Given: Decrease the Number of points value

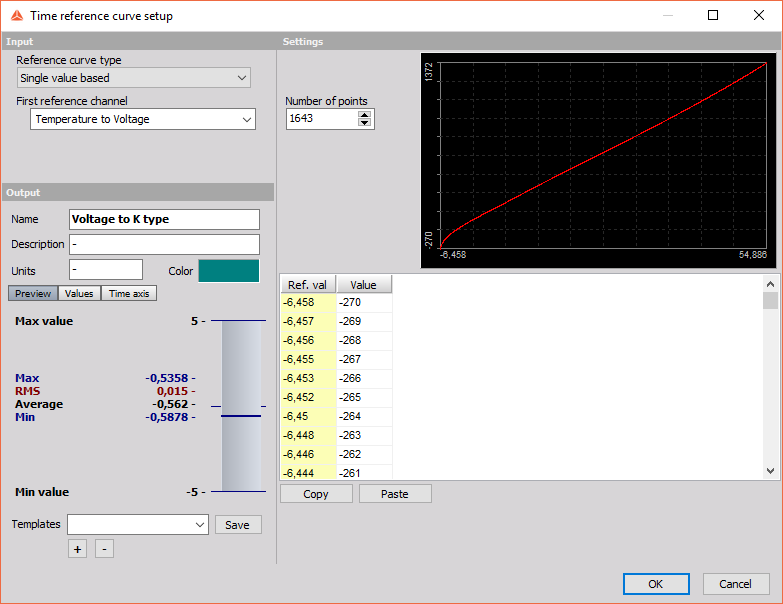Looking at the screenshot, I should point(365,123).
